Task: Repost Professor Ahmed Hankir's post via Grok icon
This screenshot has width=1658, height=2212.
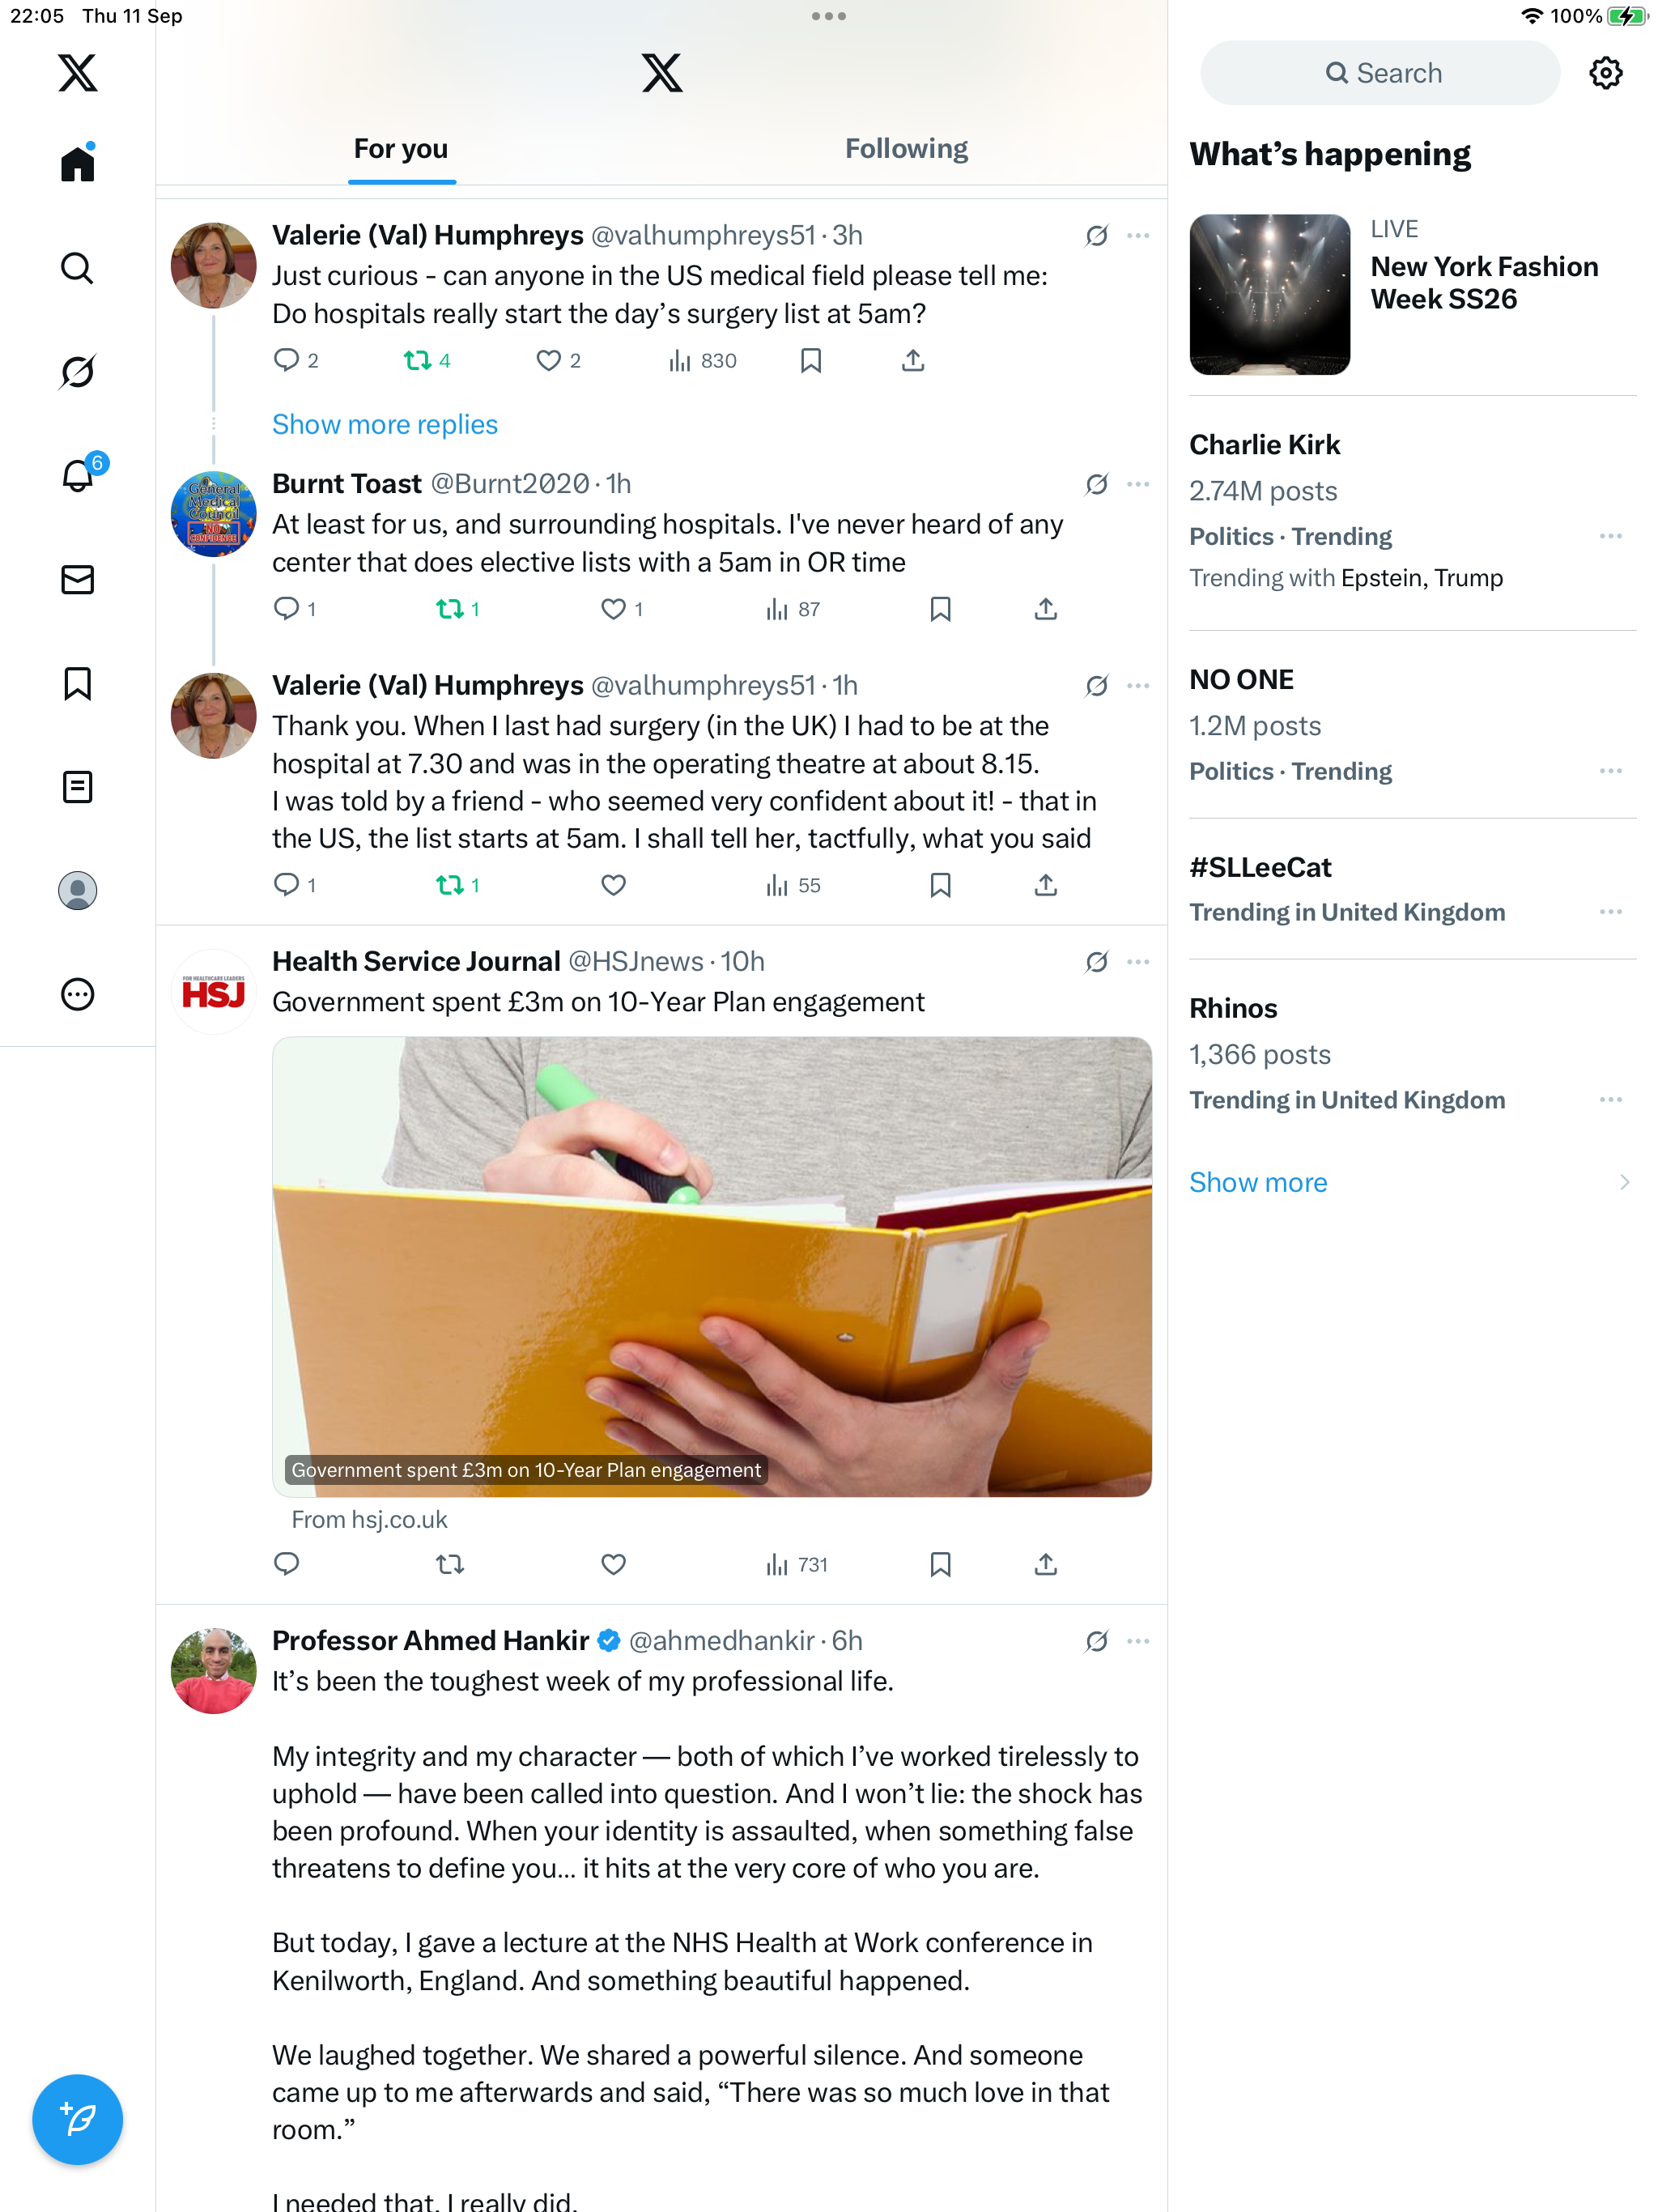Action: (1096, 1641)
